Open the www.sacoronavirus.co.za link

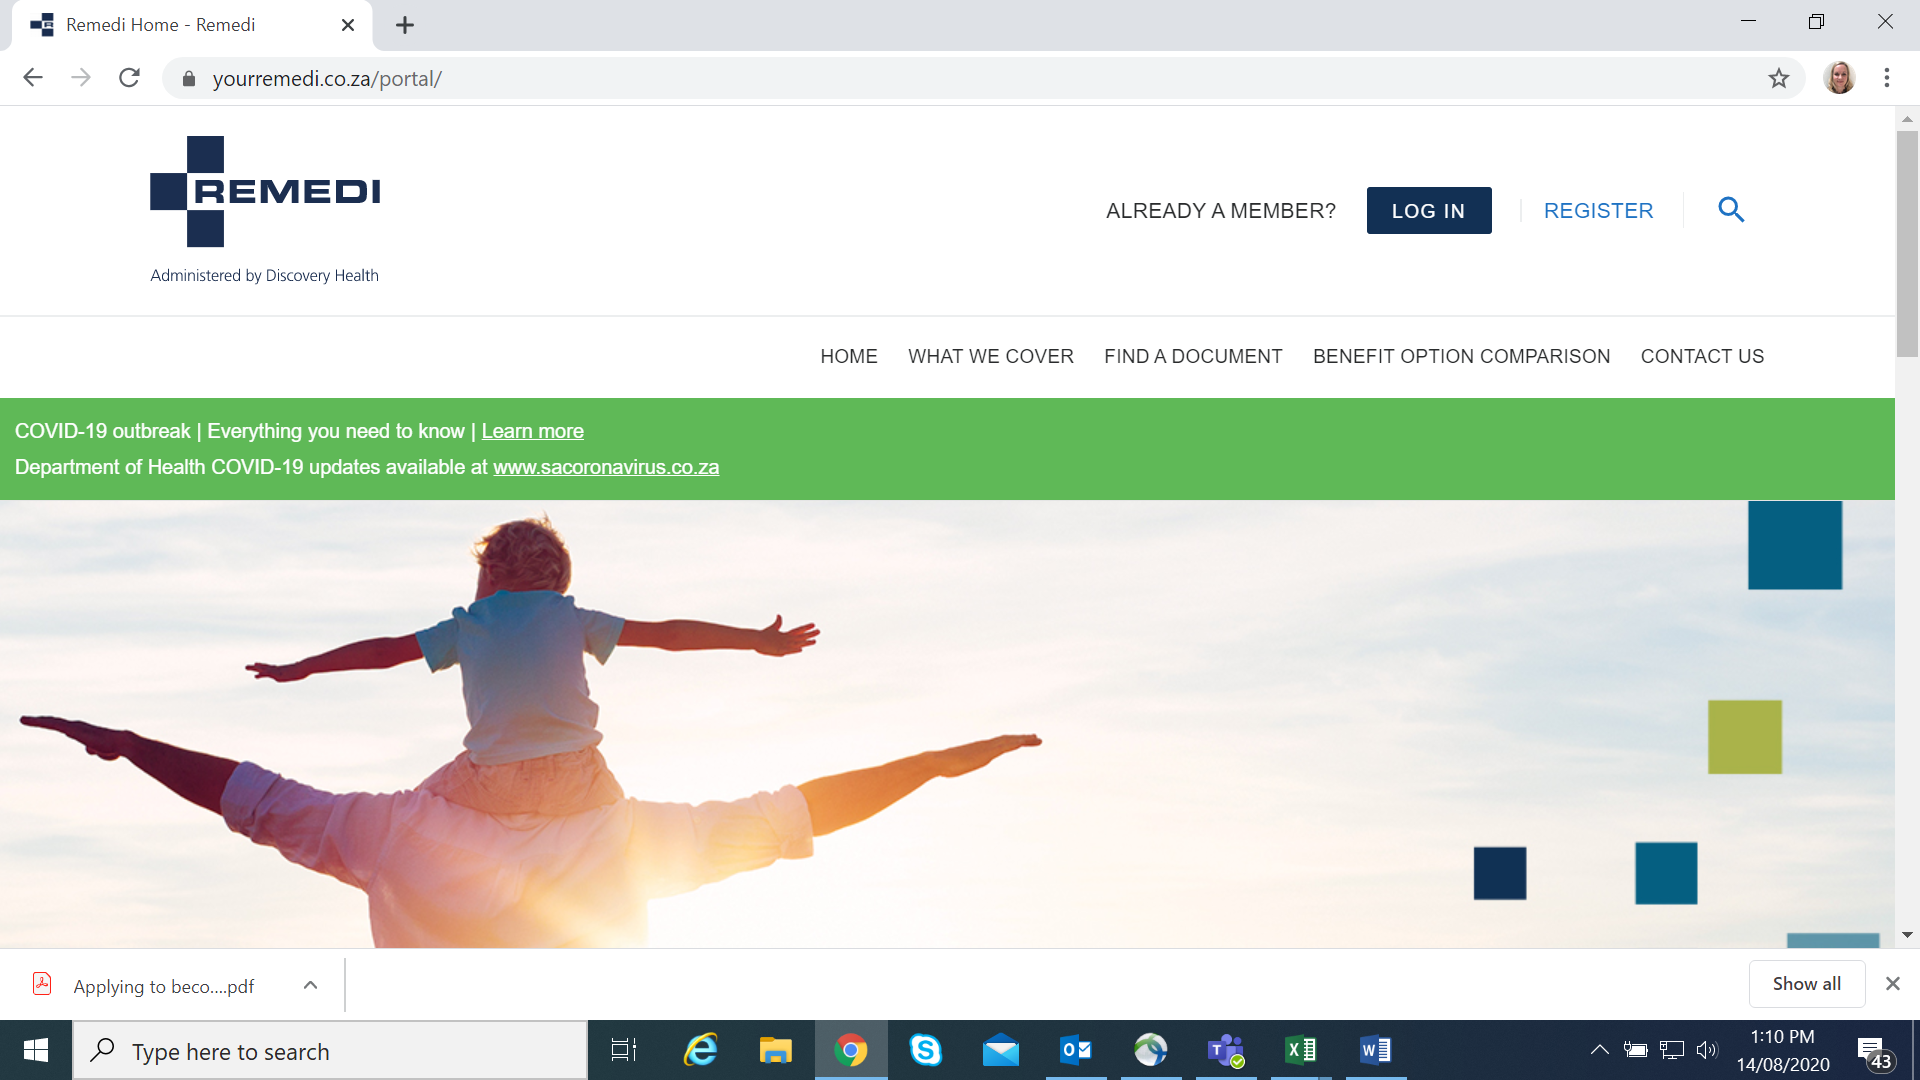(606, 467)
